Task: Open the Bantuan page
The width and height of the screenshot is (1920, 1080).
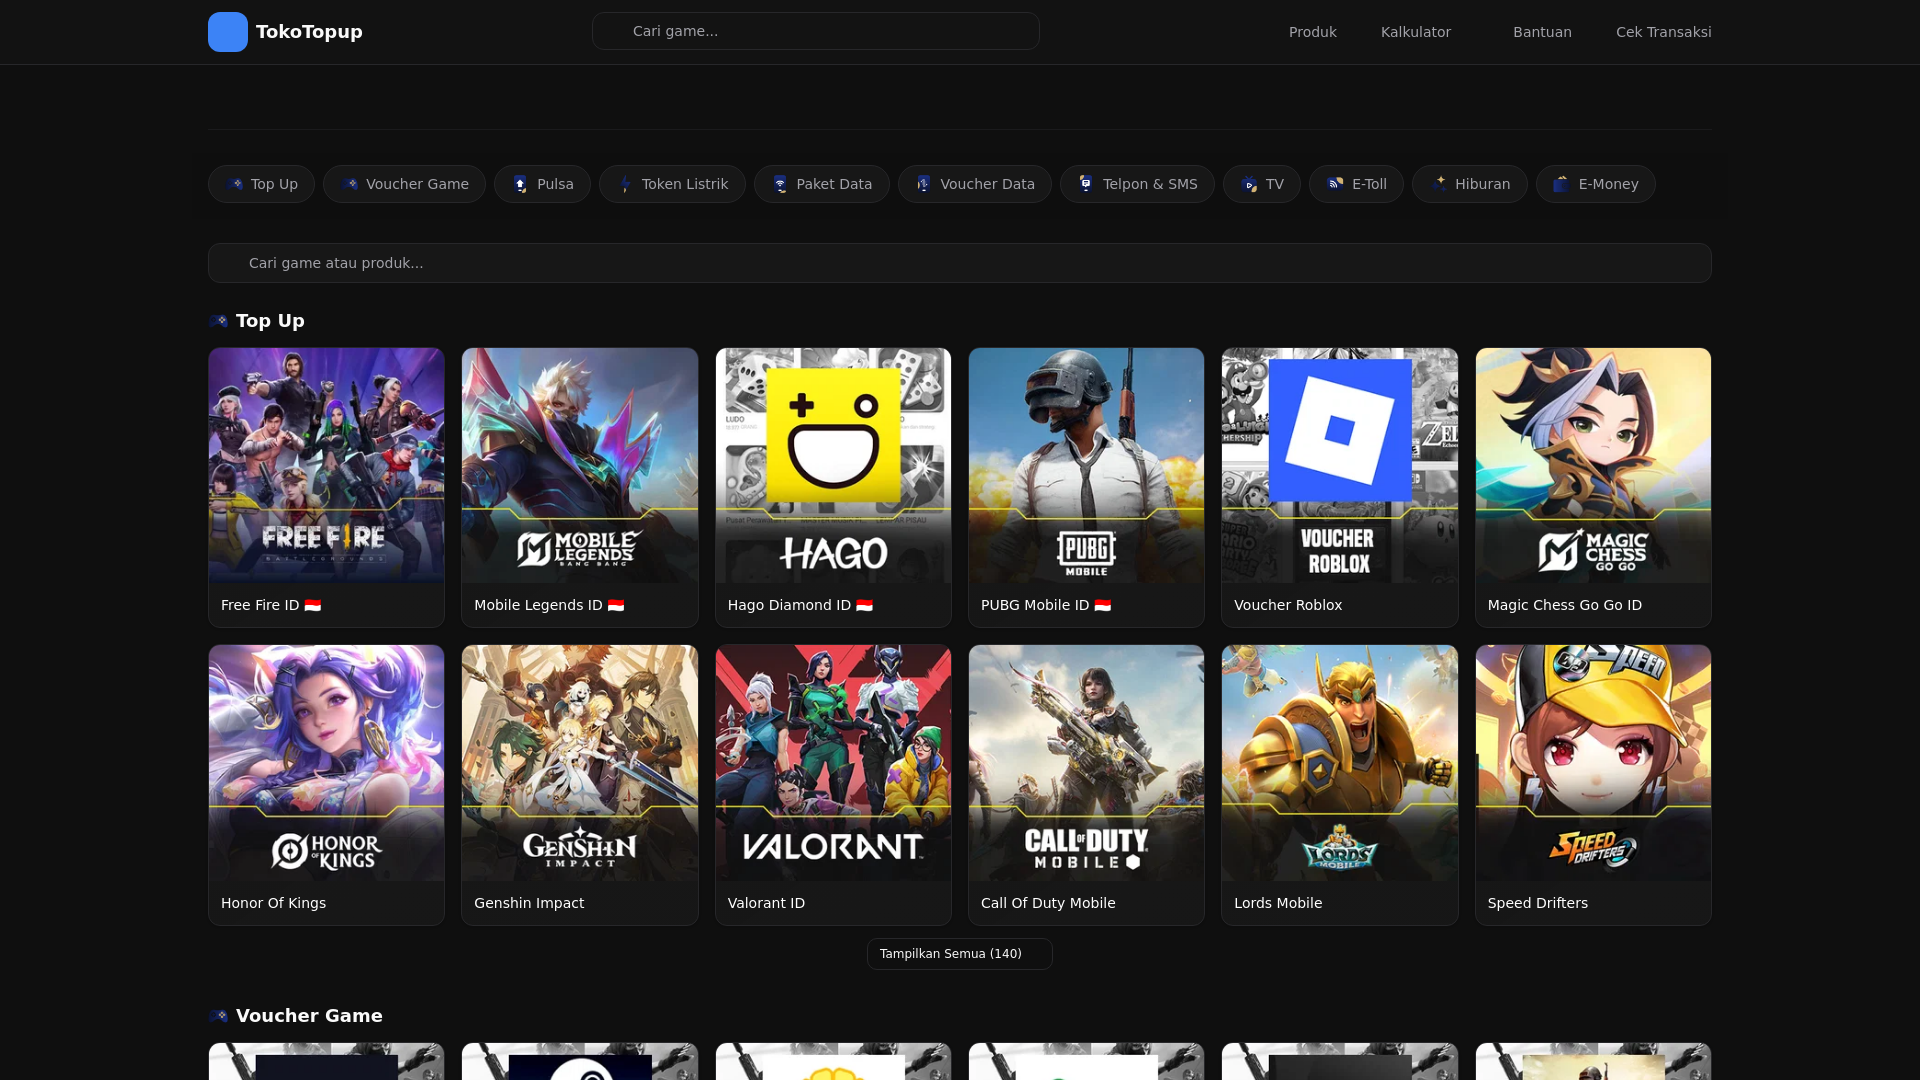Action: 1542,32
